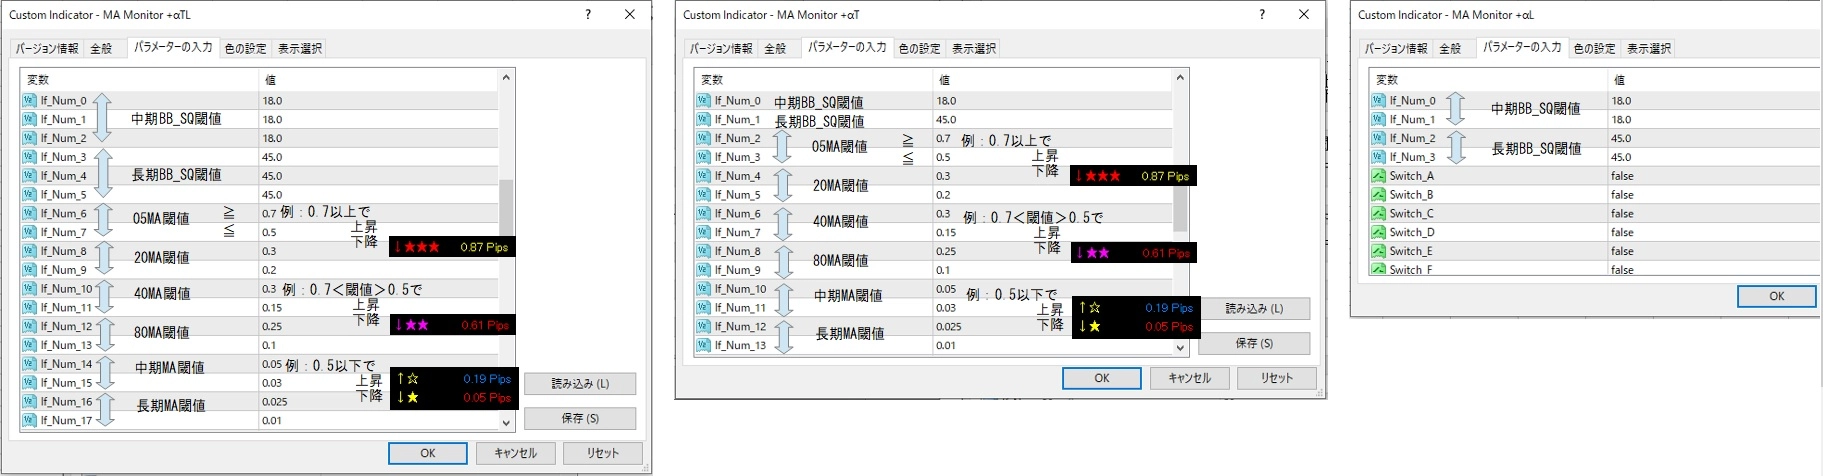The height and width of the screenshot is (476, 1823).
Task: Switch to 全般 tab in αL window
Action: [x=1450, y=48]
